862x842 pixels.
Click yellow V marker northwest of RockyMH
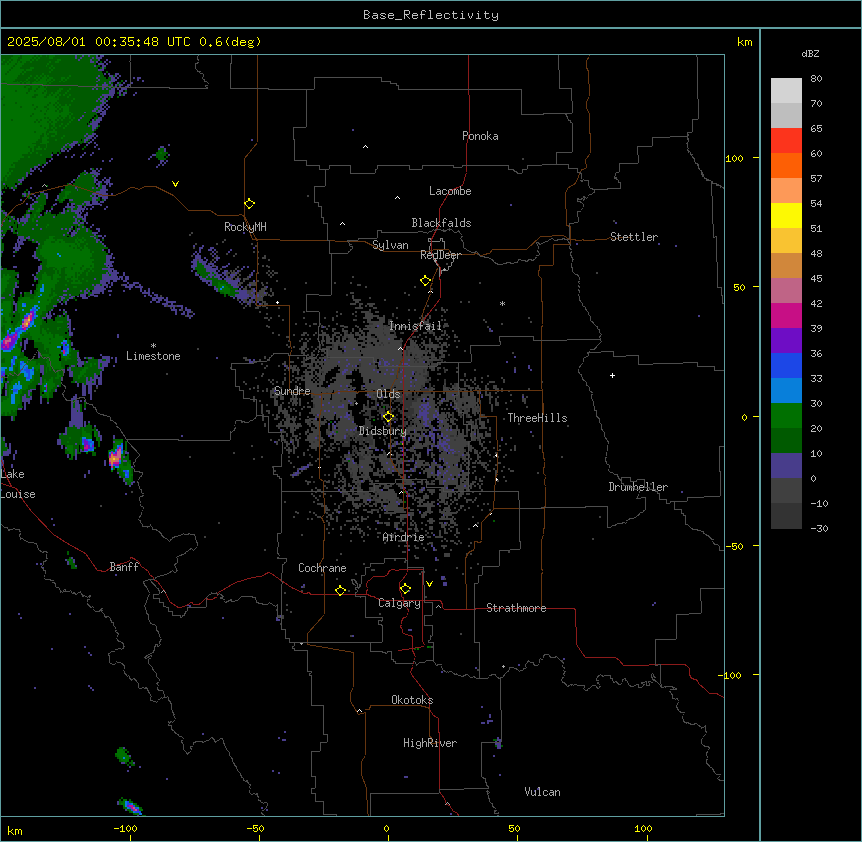pyautogui.click(x=175, y=184)
